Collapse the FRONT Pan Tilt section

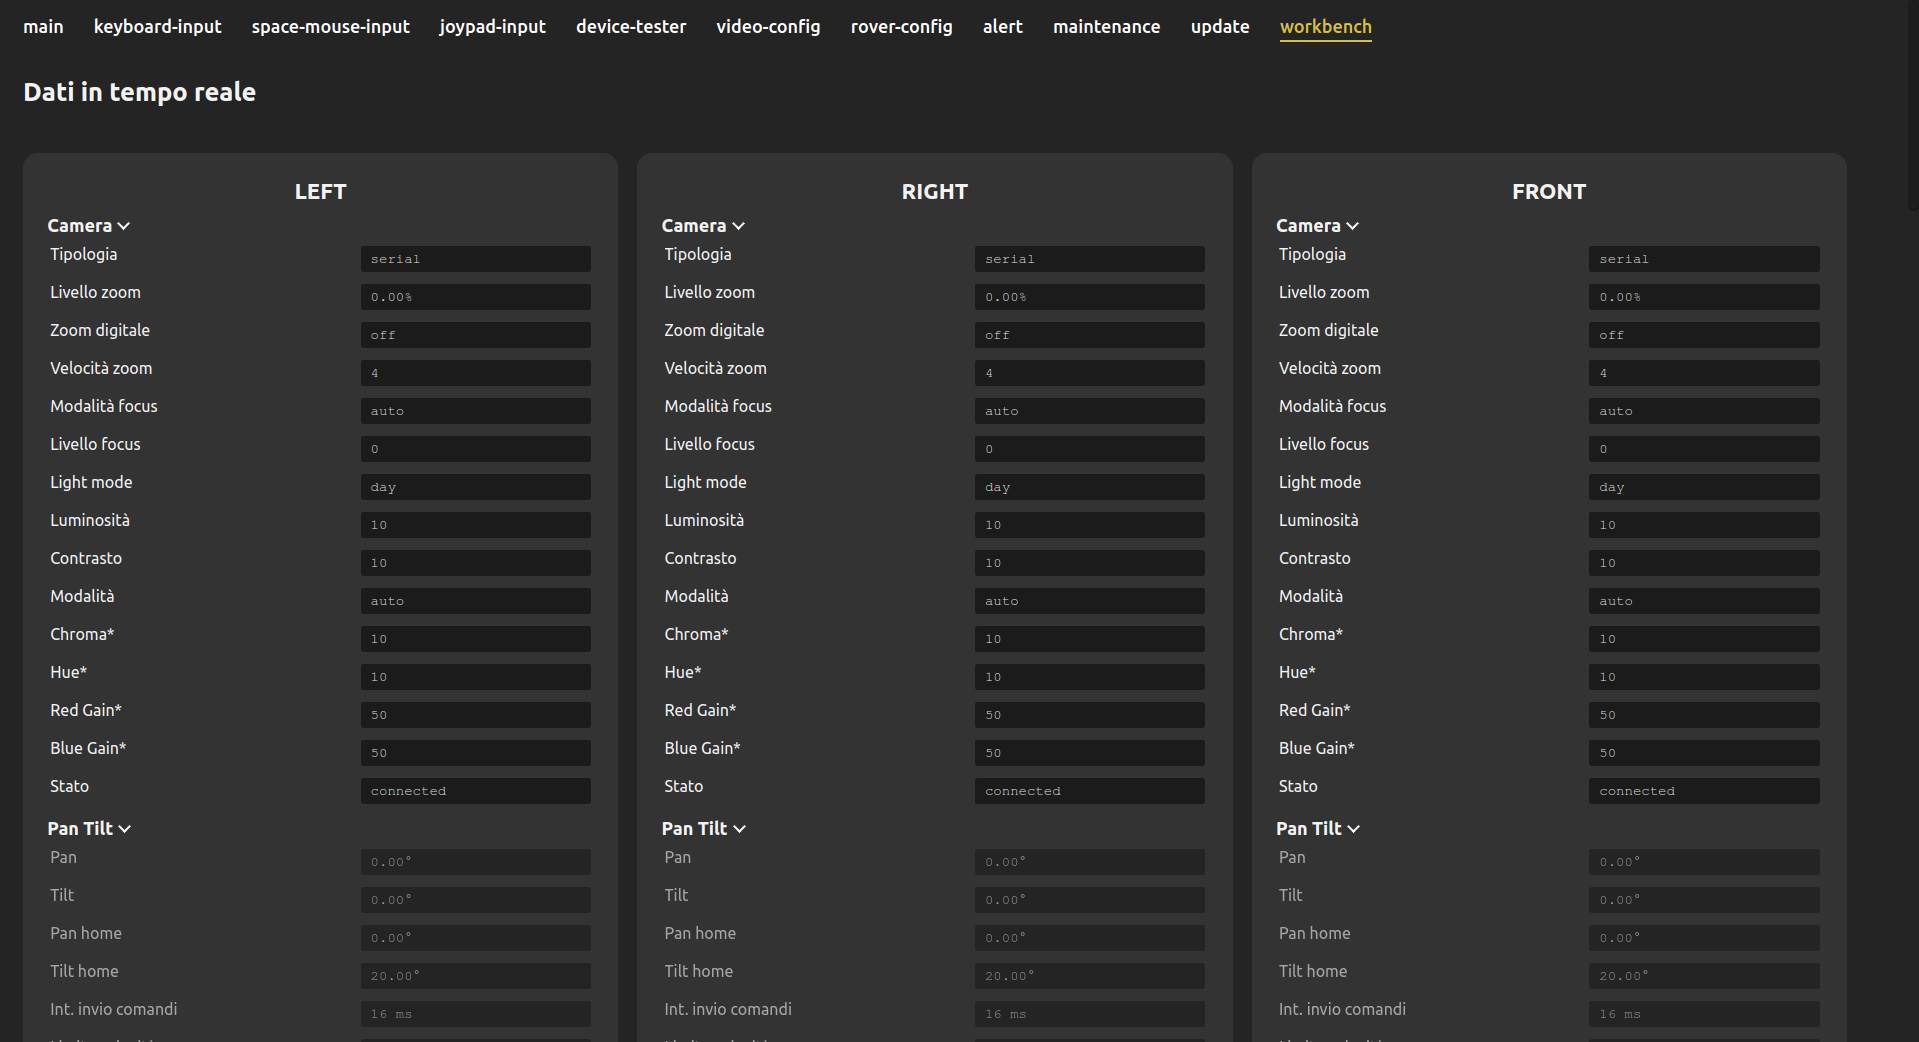(x=1353, y=829)
